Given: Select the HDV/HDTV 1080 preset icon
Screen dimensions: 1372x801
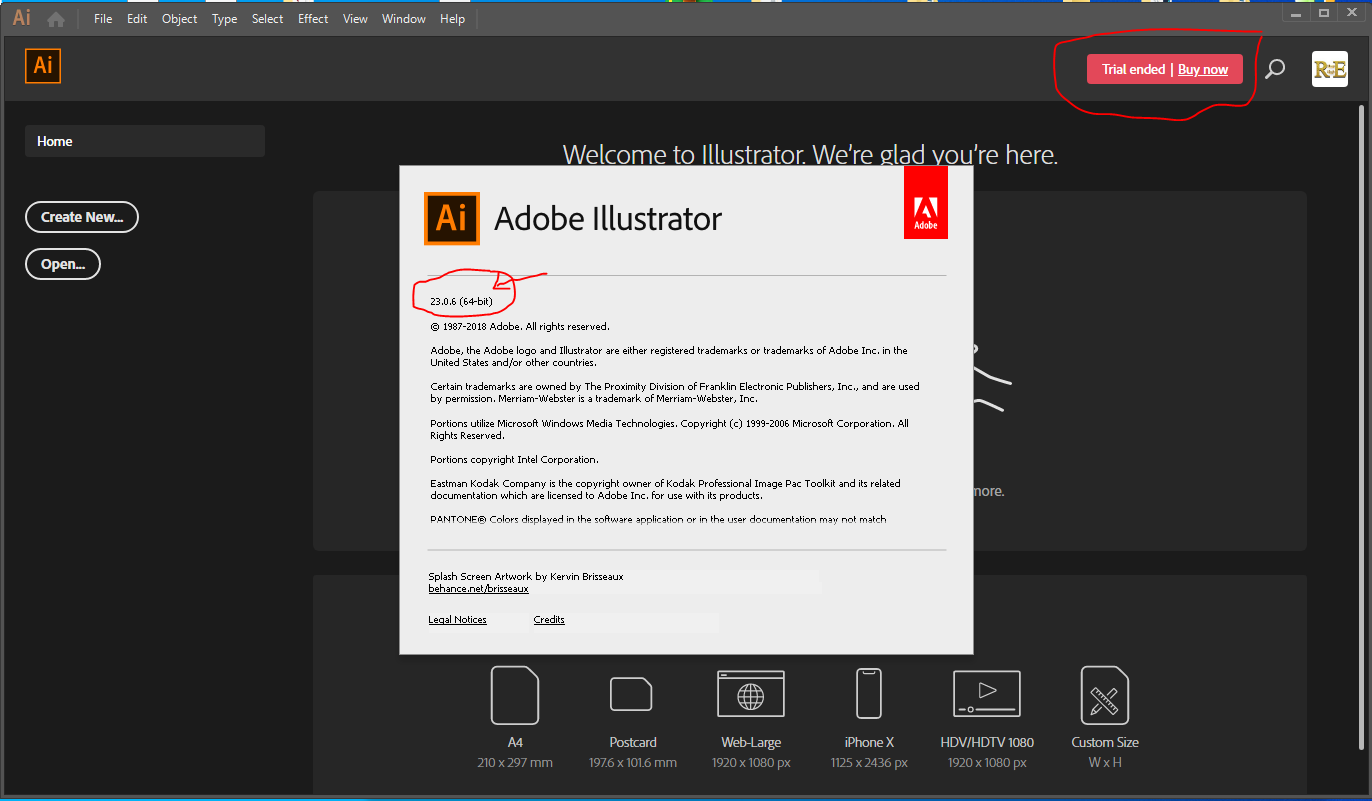Looking at the screenshot, I should 987,694.
